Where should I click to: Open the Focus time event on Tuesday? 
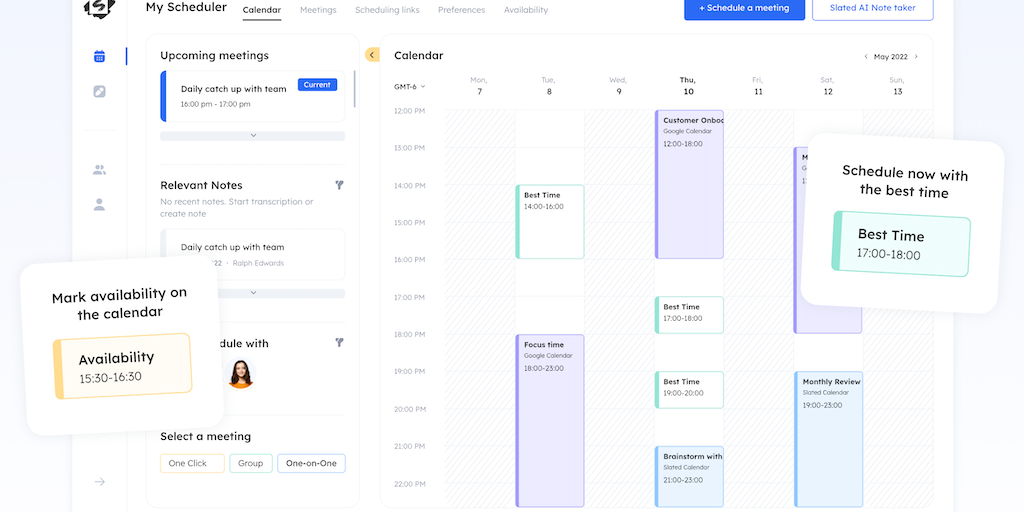549,420
